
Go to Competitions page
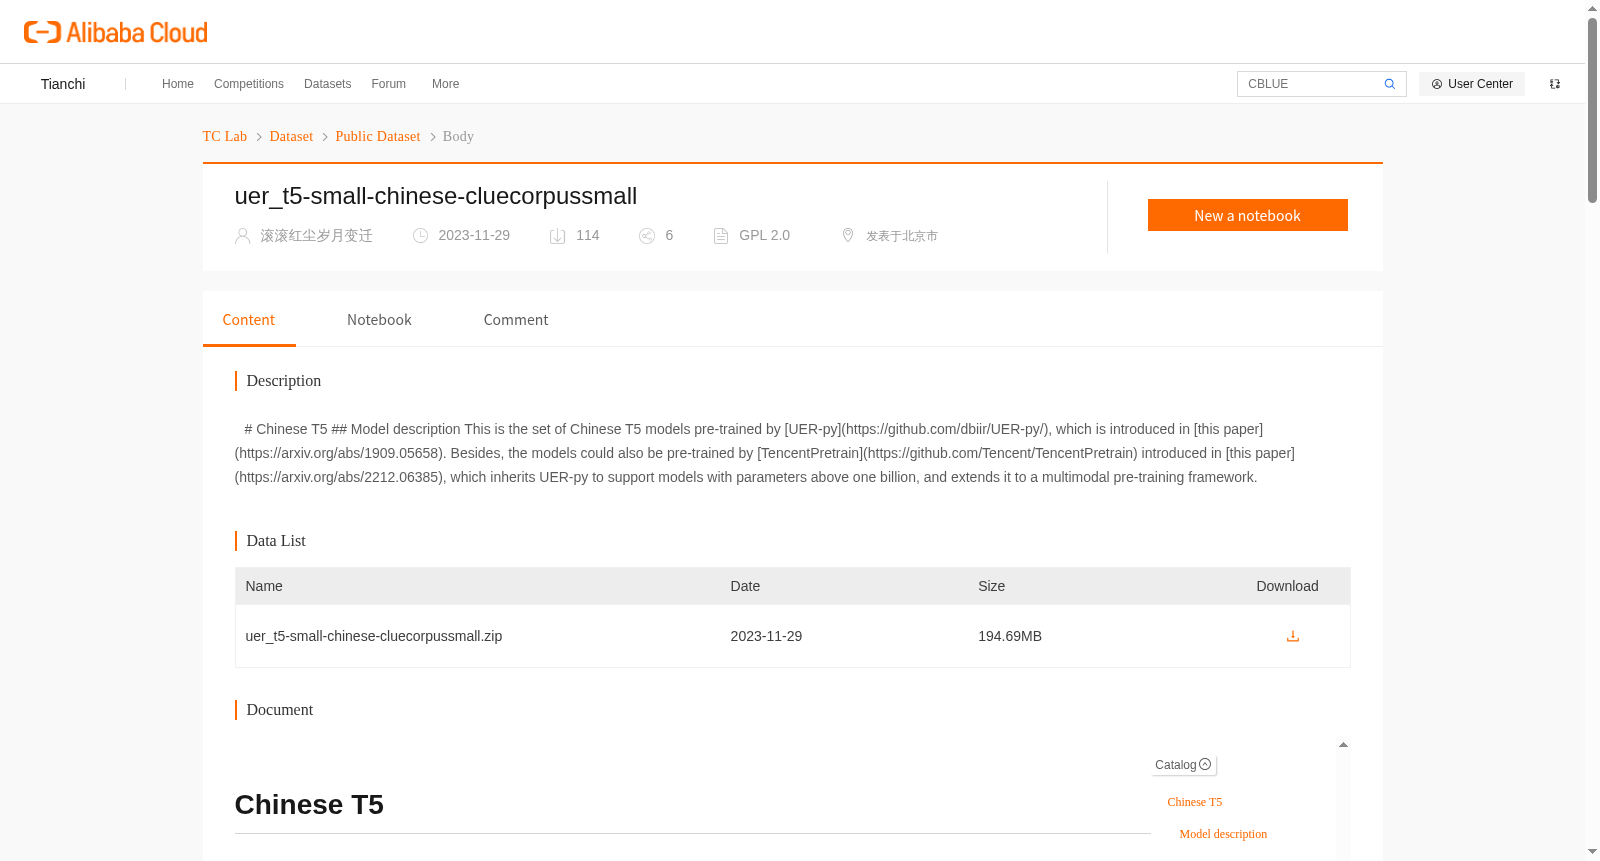point(249,84)
